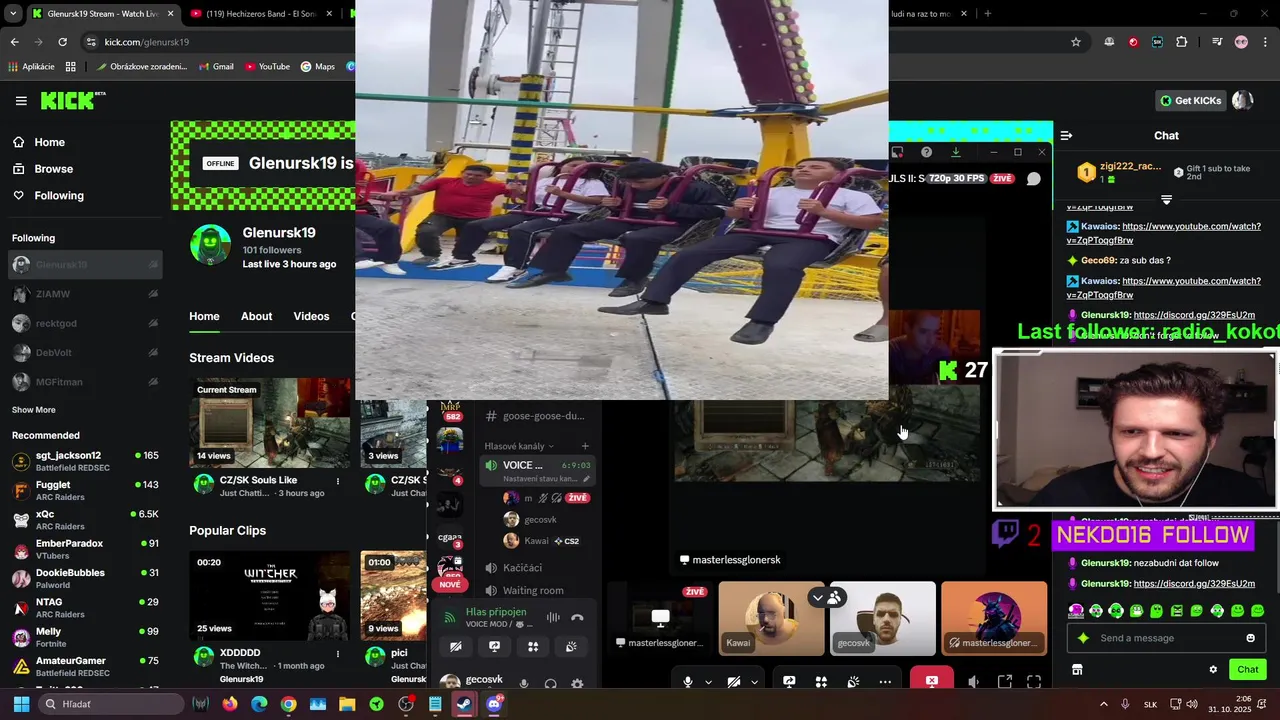Open the Kick shop icon below the chat
The width and height of the screenshot is (1280, 720).
coord(1077,669)
